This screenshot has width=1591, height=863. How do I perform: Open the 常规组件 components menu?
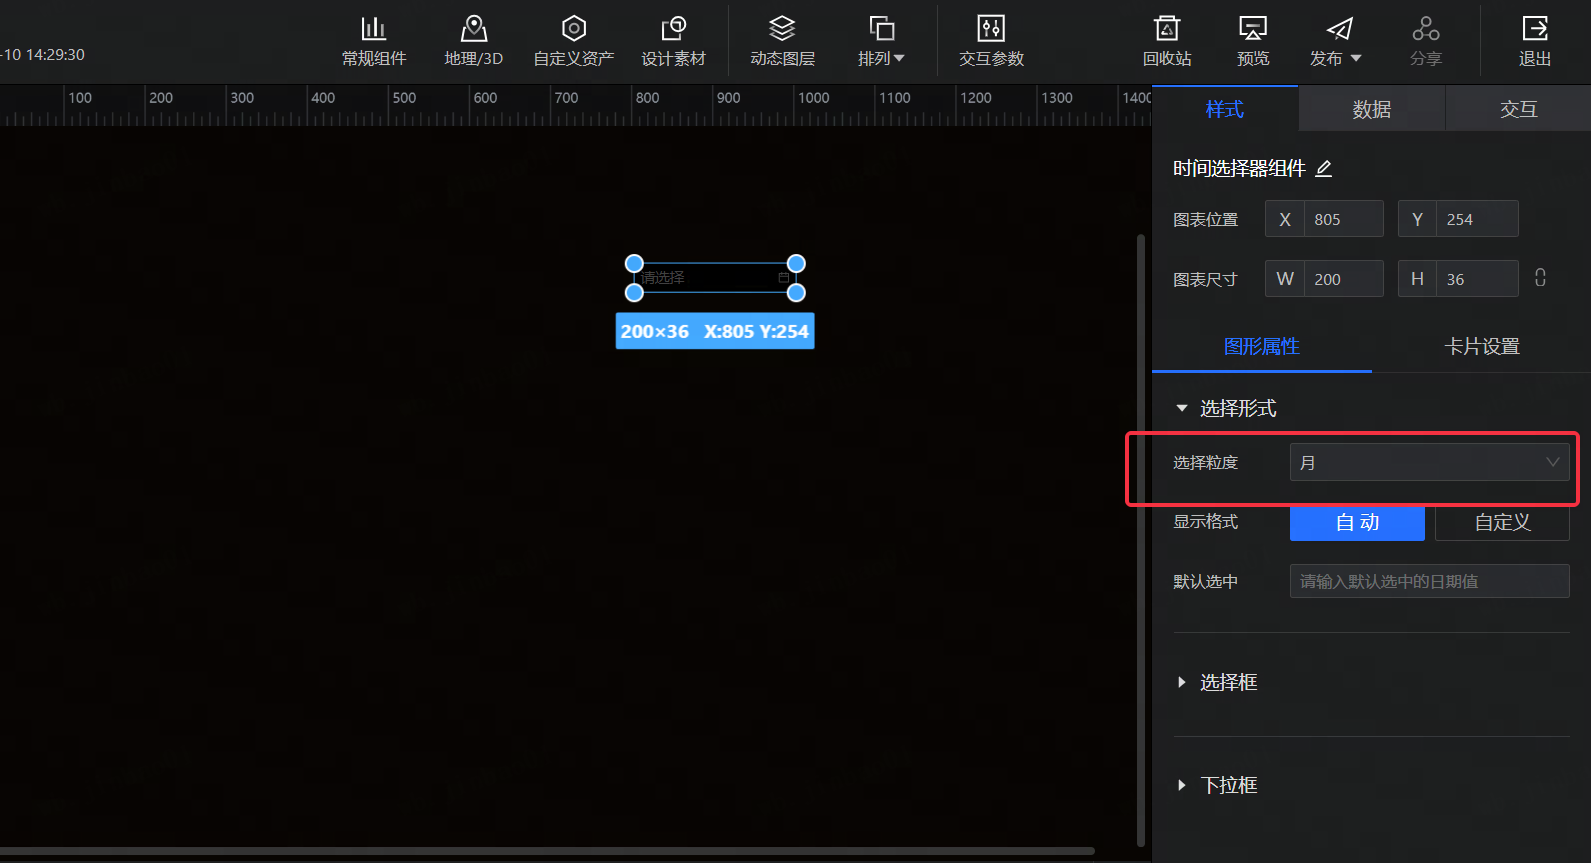point(374,41)
